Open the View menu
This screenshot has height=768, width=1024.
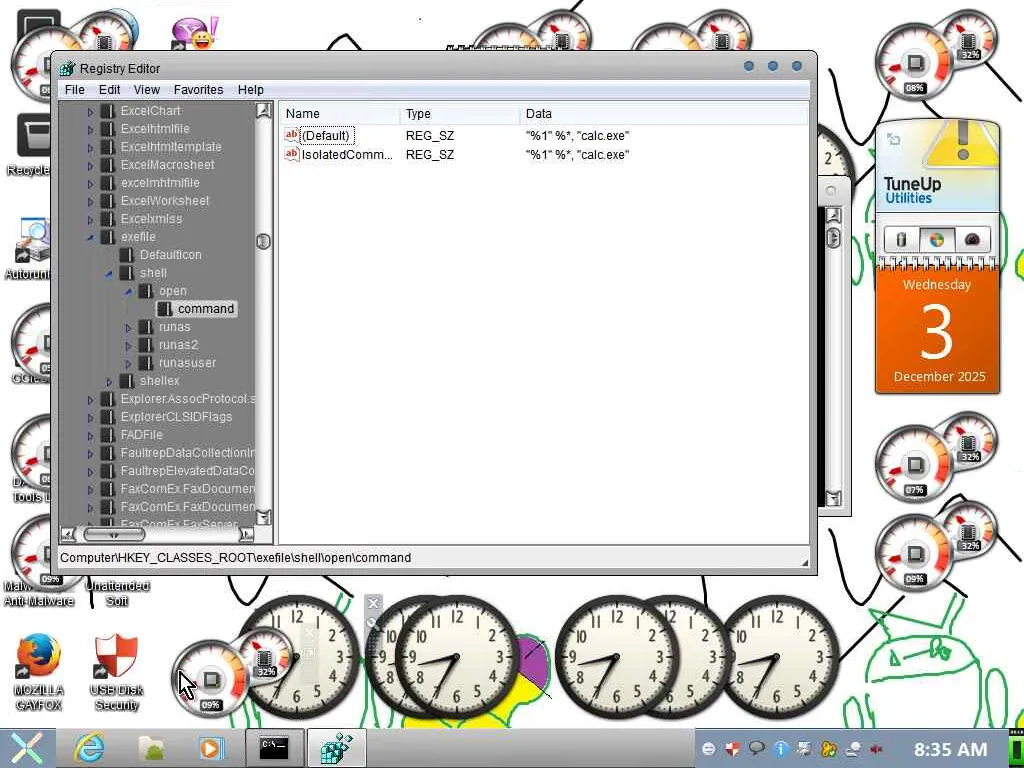147,89
